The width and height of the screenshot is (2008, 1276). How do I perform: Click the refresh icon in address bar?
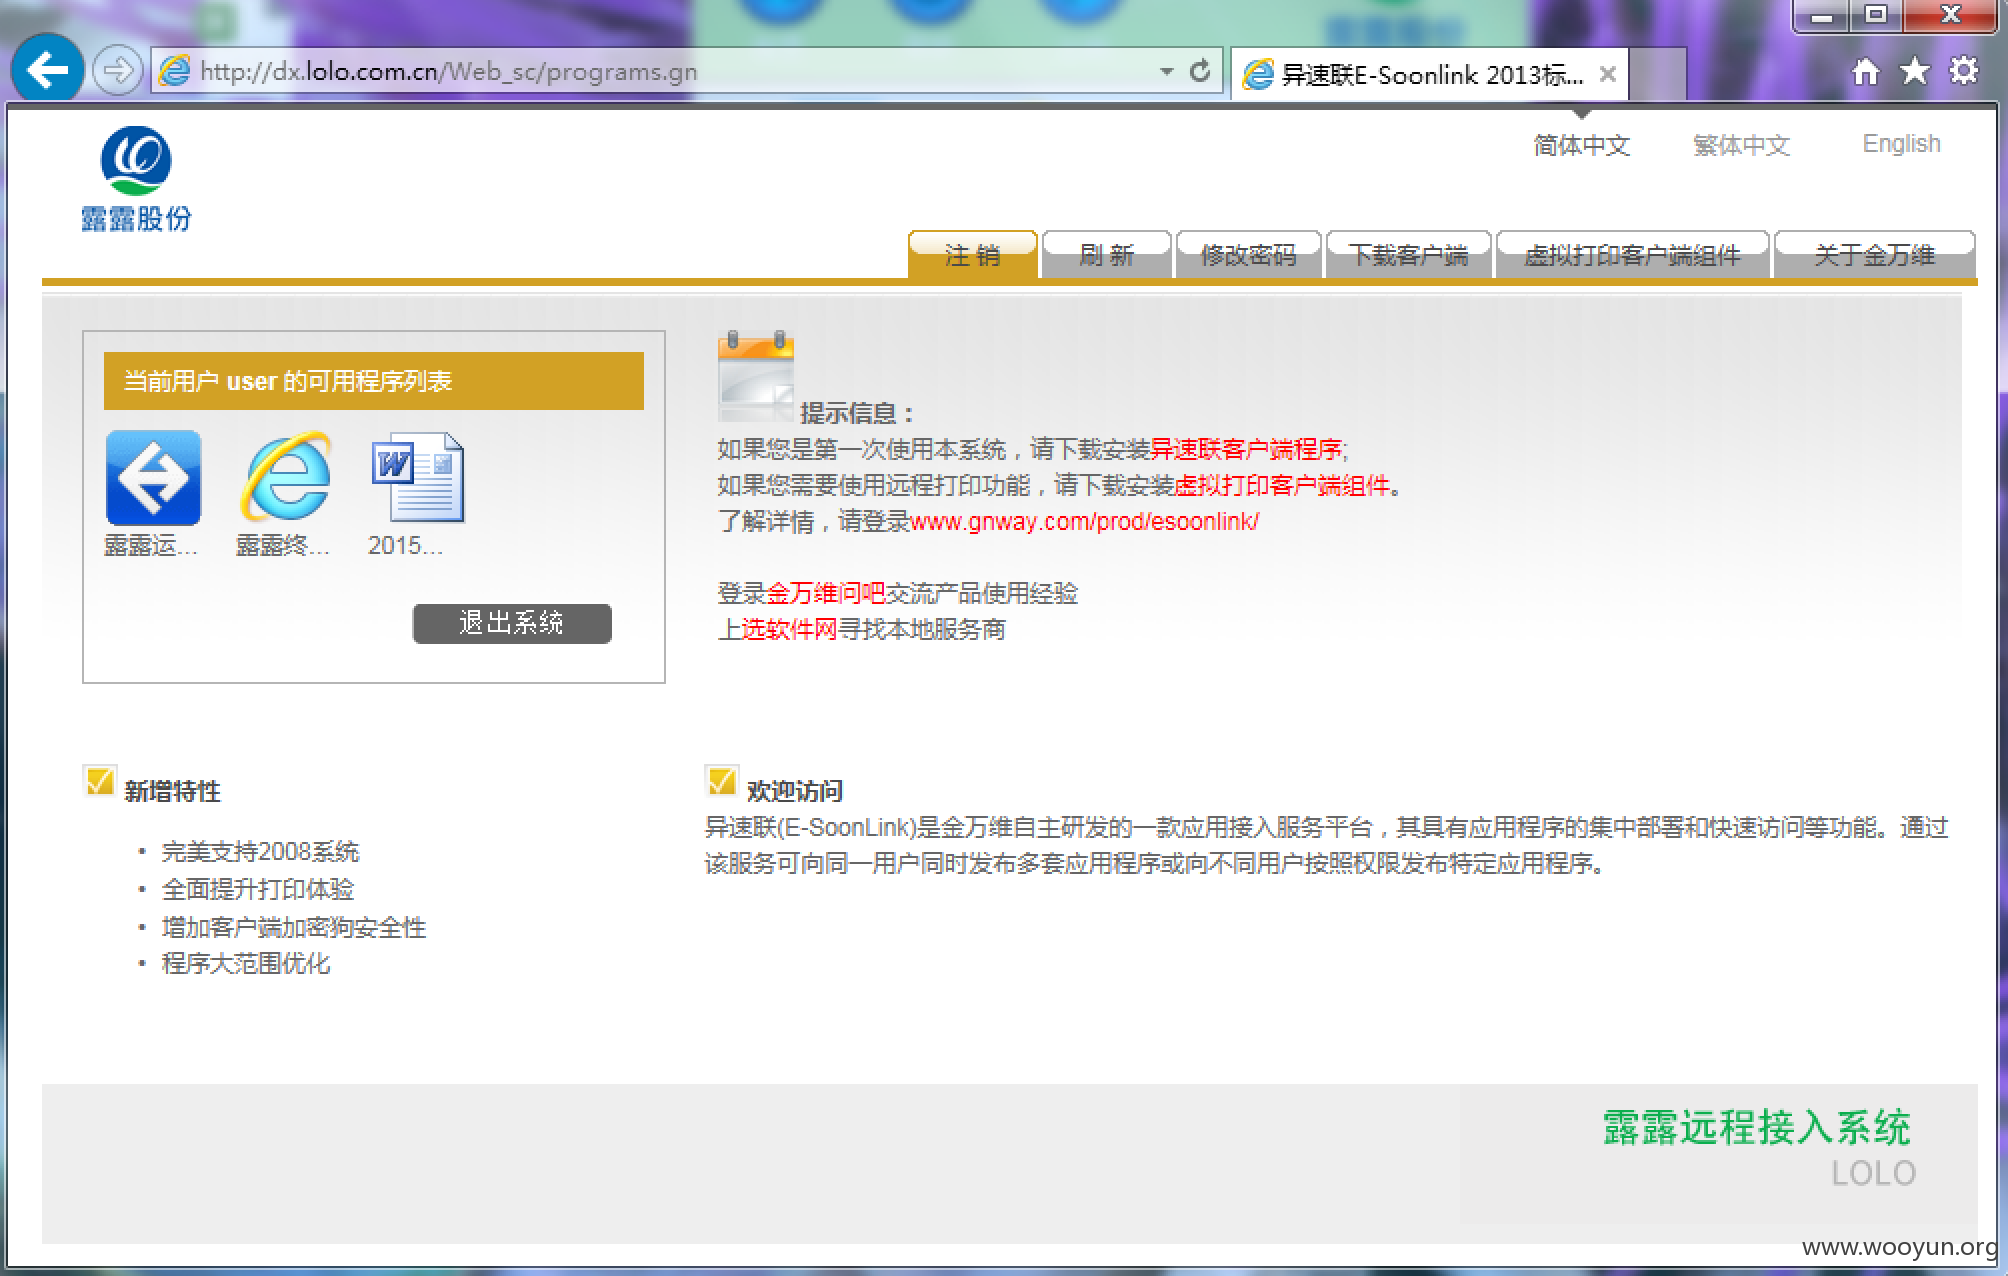(x=1200, y=71)
